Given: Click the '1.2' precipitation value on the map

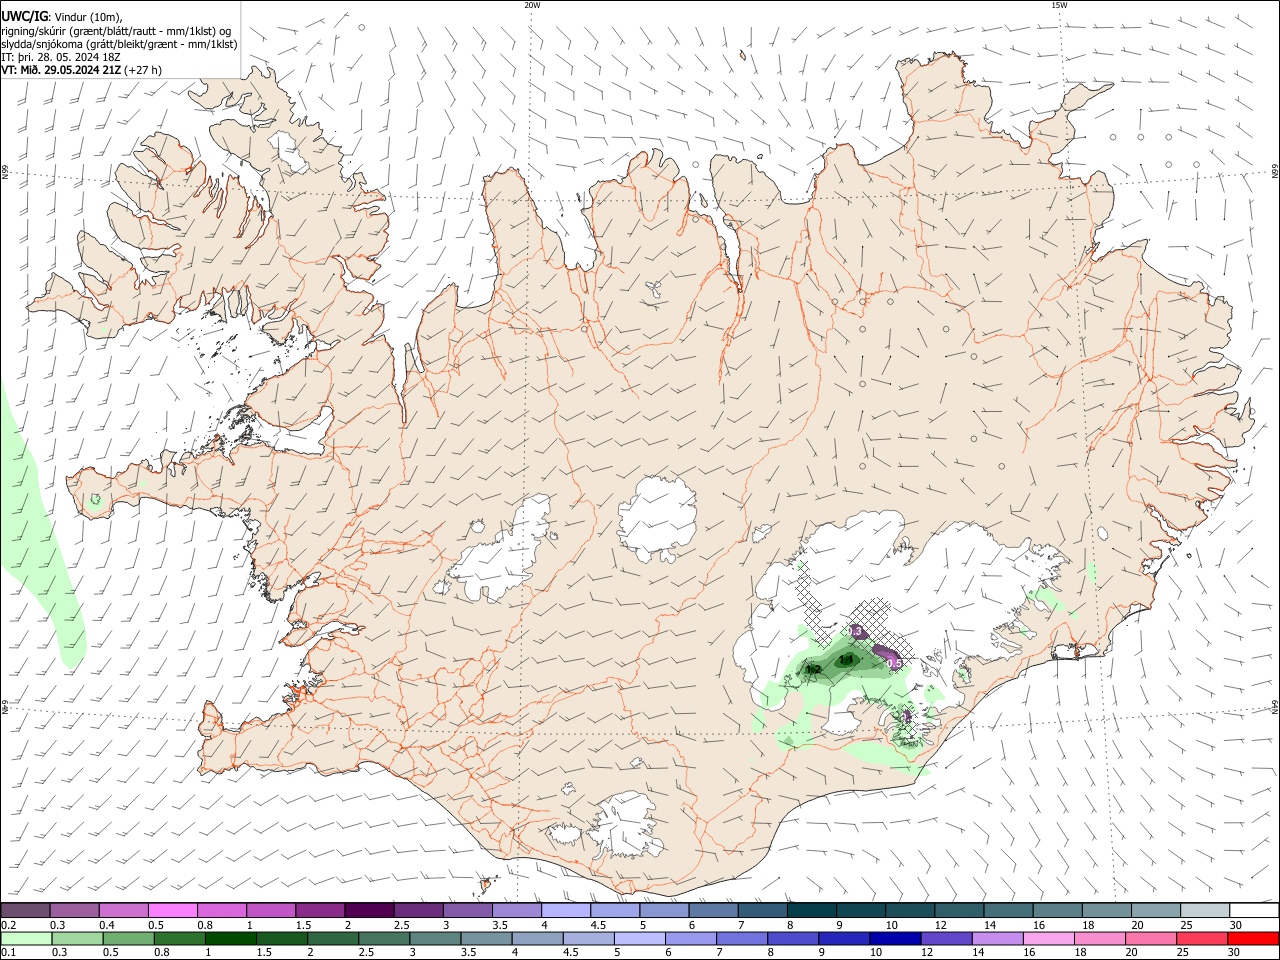Looking at the screenshot, I should [x=813, y=669].
